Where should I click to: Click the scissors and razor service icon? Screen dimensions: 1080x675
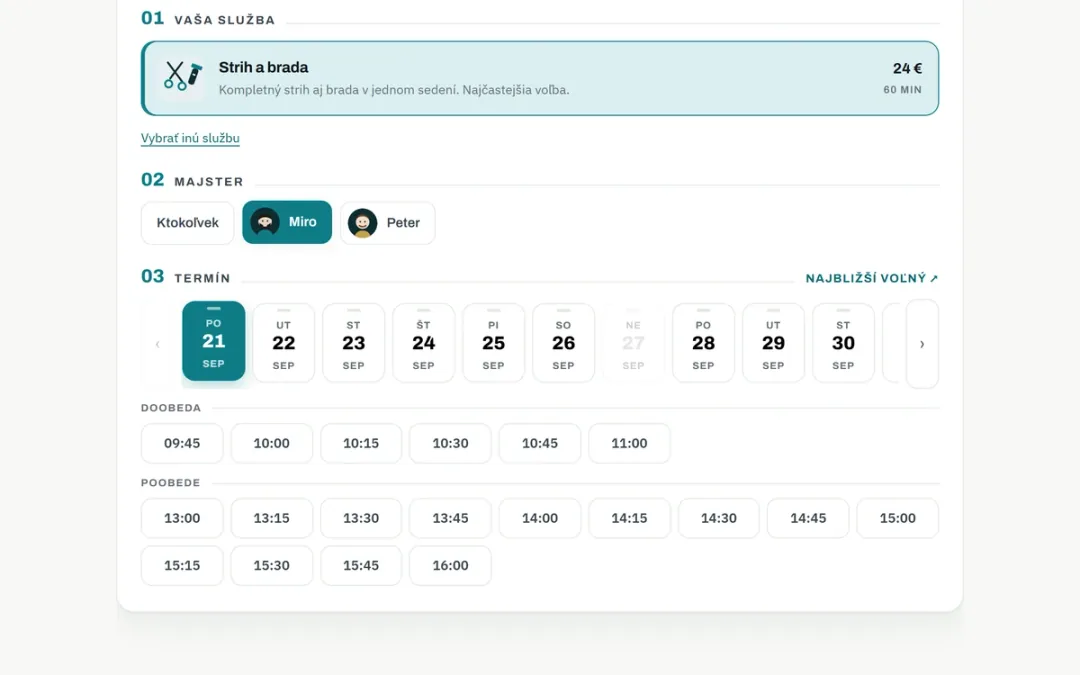(183, 76)
